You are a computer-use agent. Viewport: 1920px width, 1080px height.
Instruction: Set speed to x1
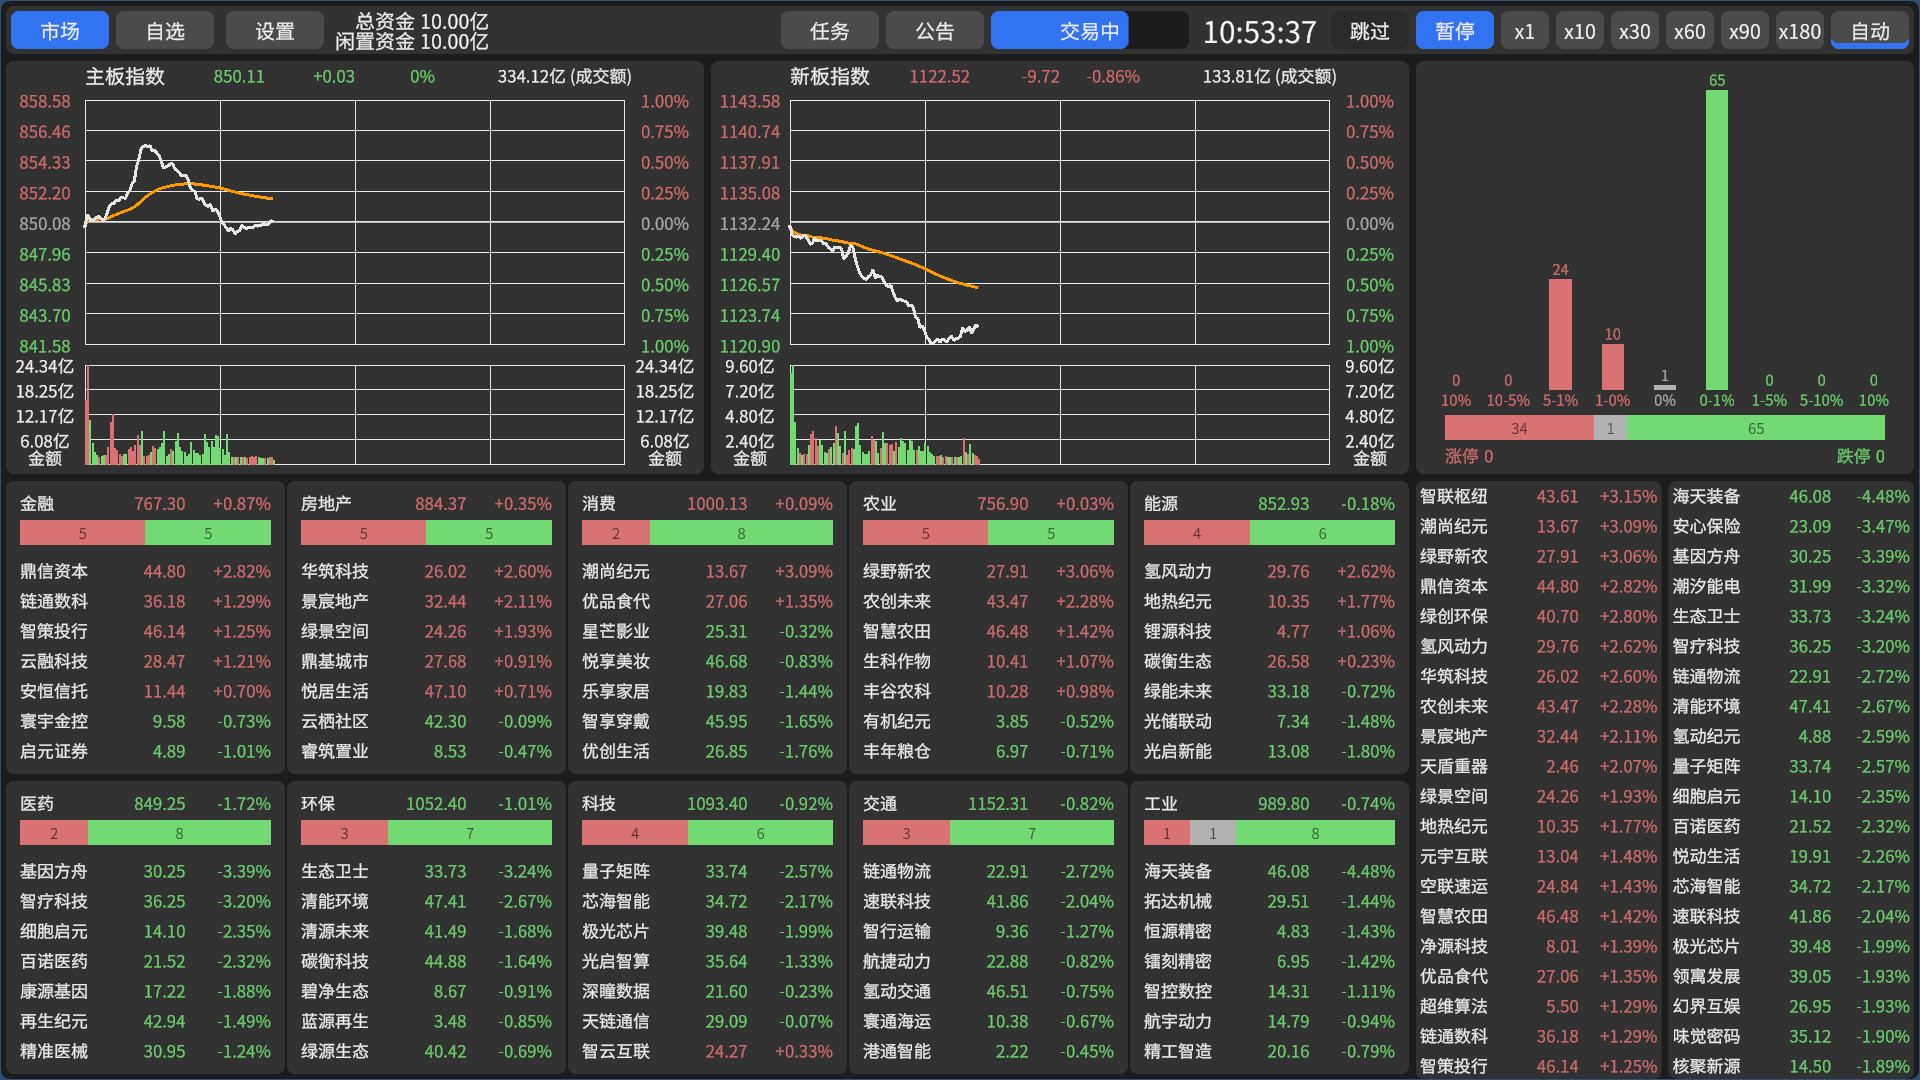coord(1524,31)
